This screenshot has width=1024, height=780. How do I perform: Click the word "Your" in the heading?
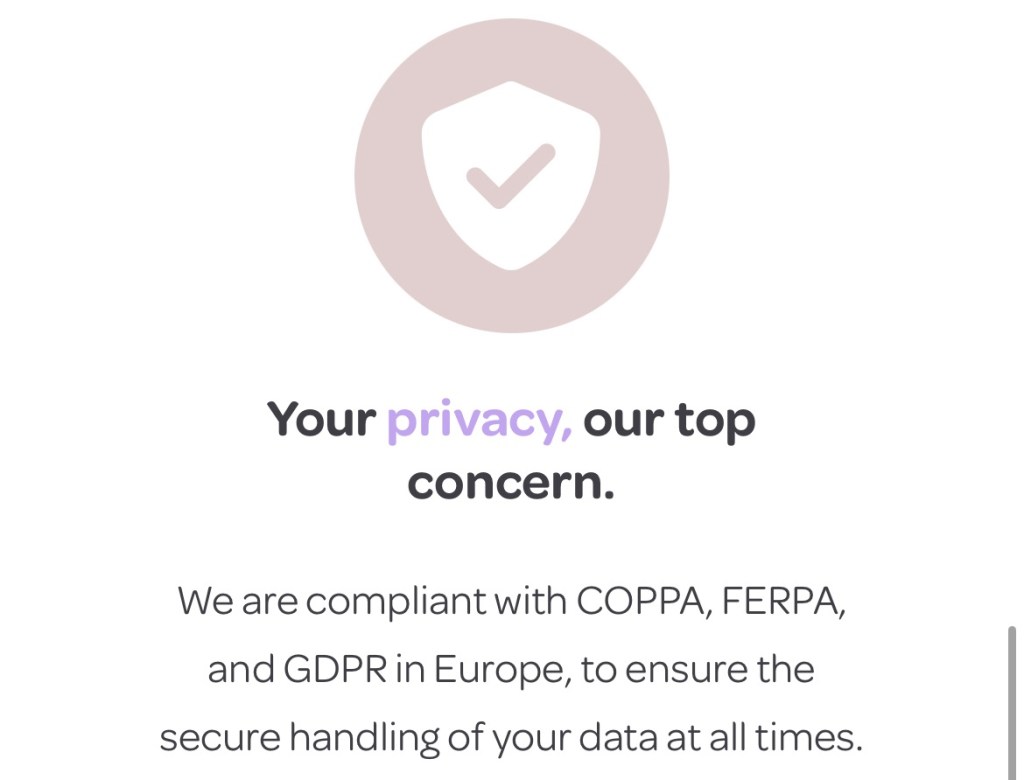point(321,420)
